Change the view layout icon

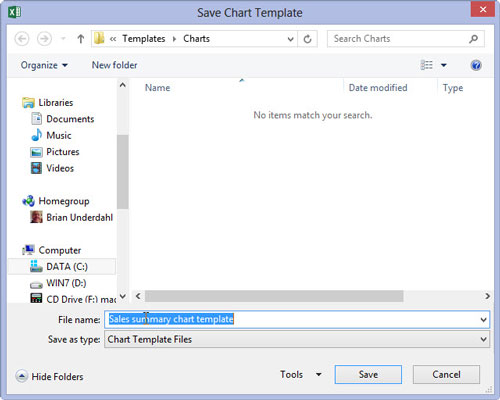coord(427,65)
